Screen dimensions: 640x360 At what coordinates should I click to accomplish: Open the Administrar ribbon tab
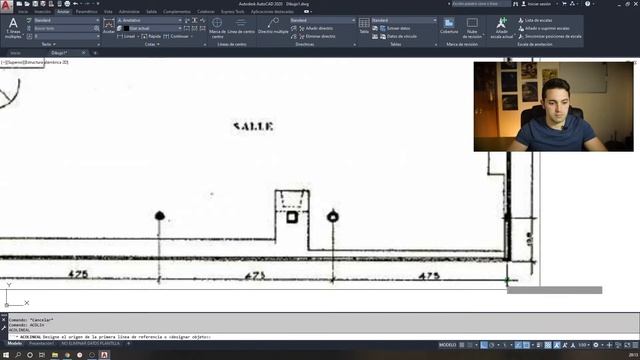(x=129, y=12)
